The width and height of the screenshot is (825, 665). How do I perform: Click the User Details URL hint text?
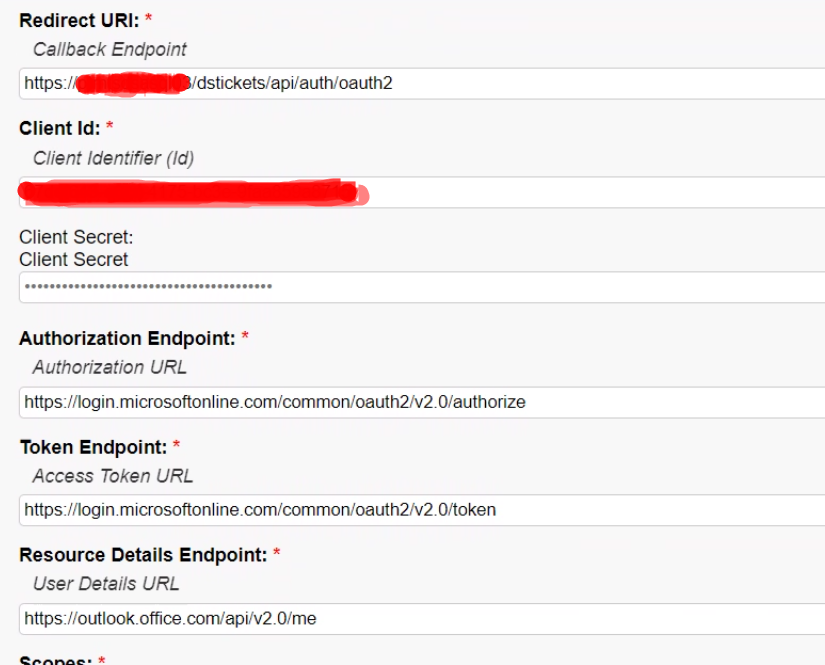tap(106, 584)
